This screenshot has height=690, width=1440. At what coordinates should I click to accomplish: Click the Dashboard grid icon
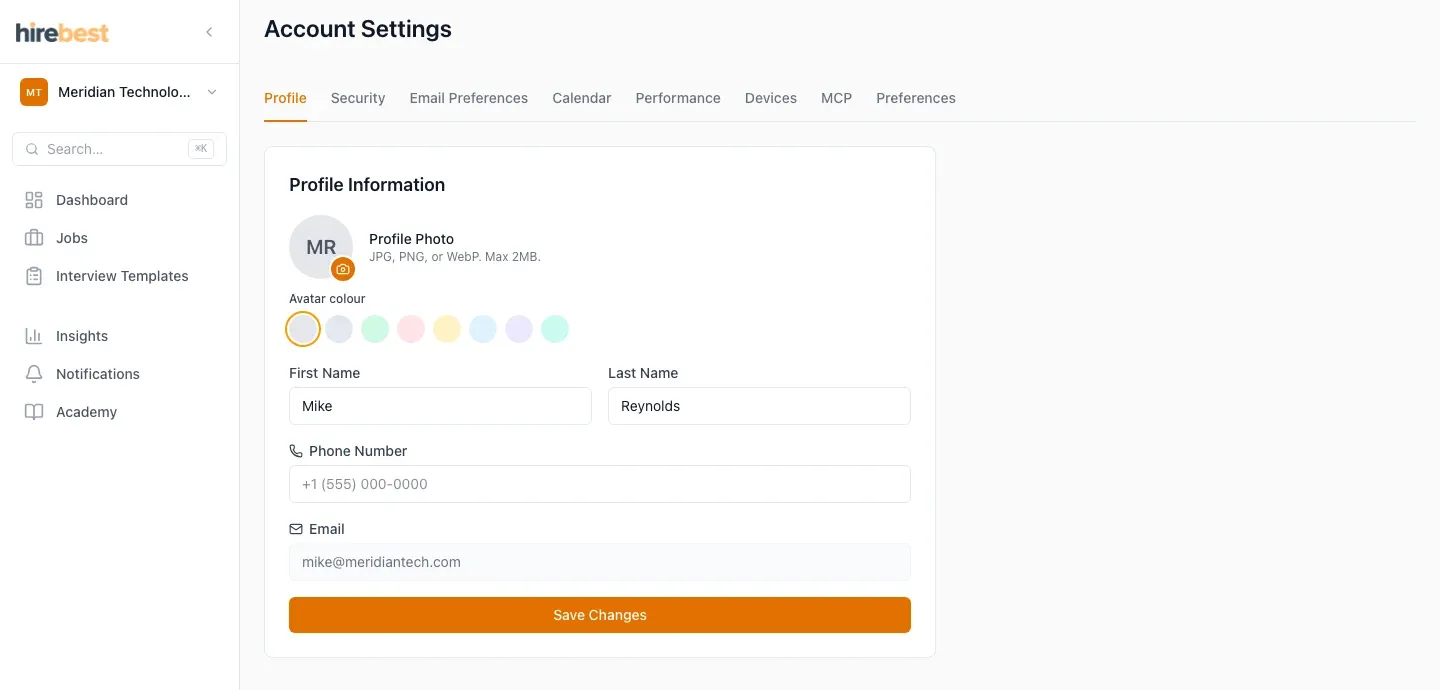34,200
